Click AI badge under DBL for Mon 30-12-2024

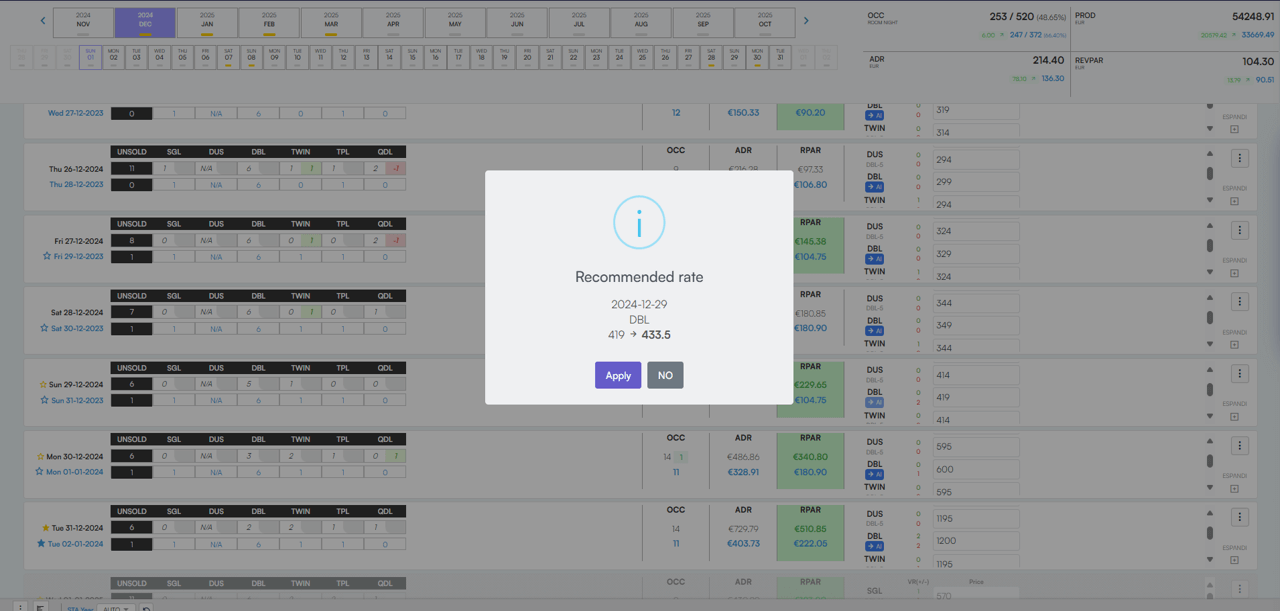[875, 475]
